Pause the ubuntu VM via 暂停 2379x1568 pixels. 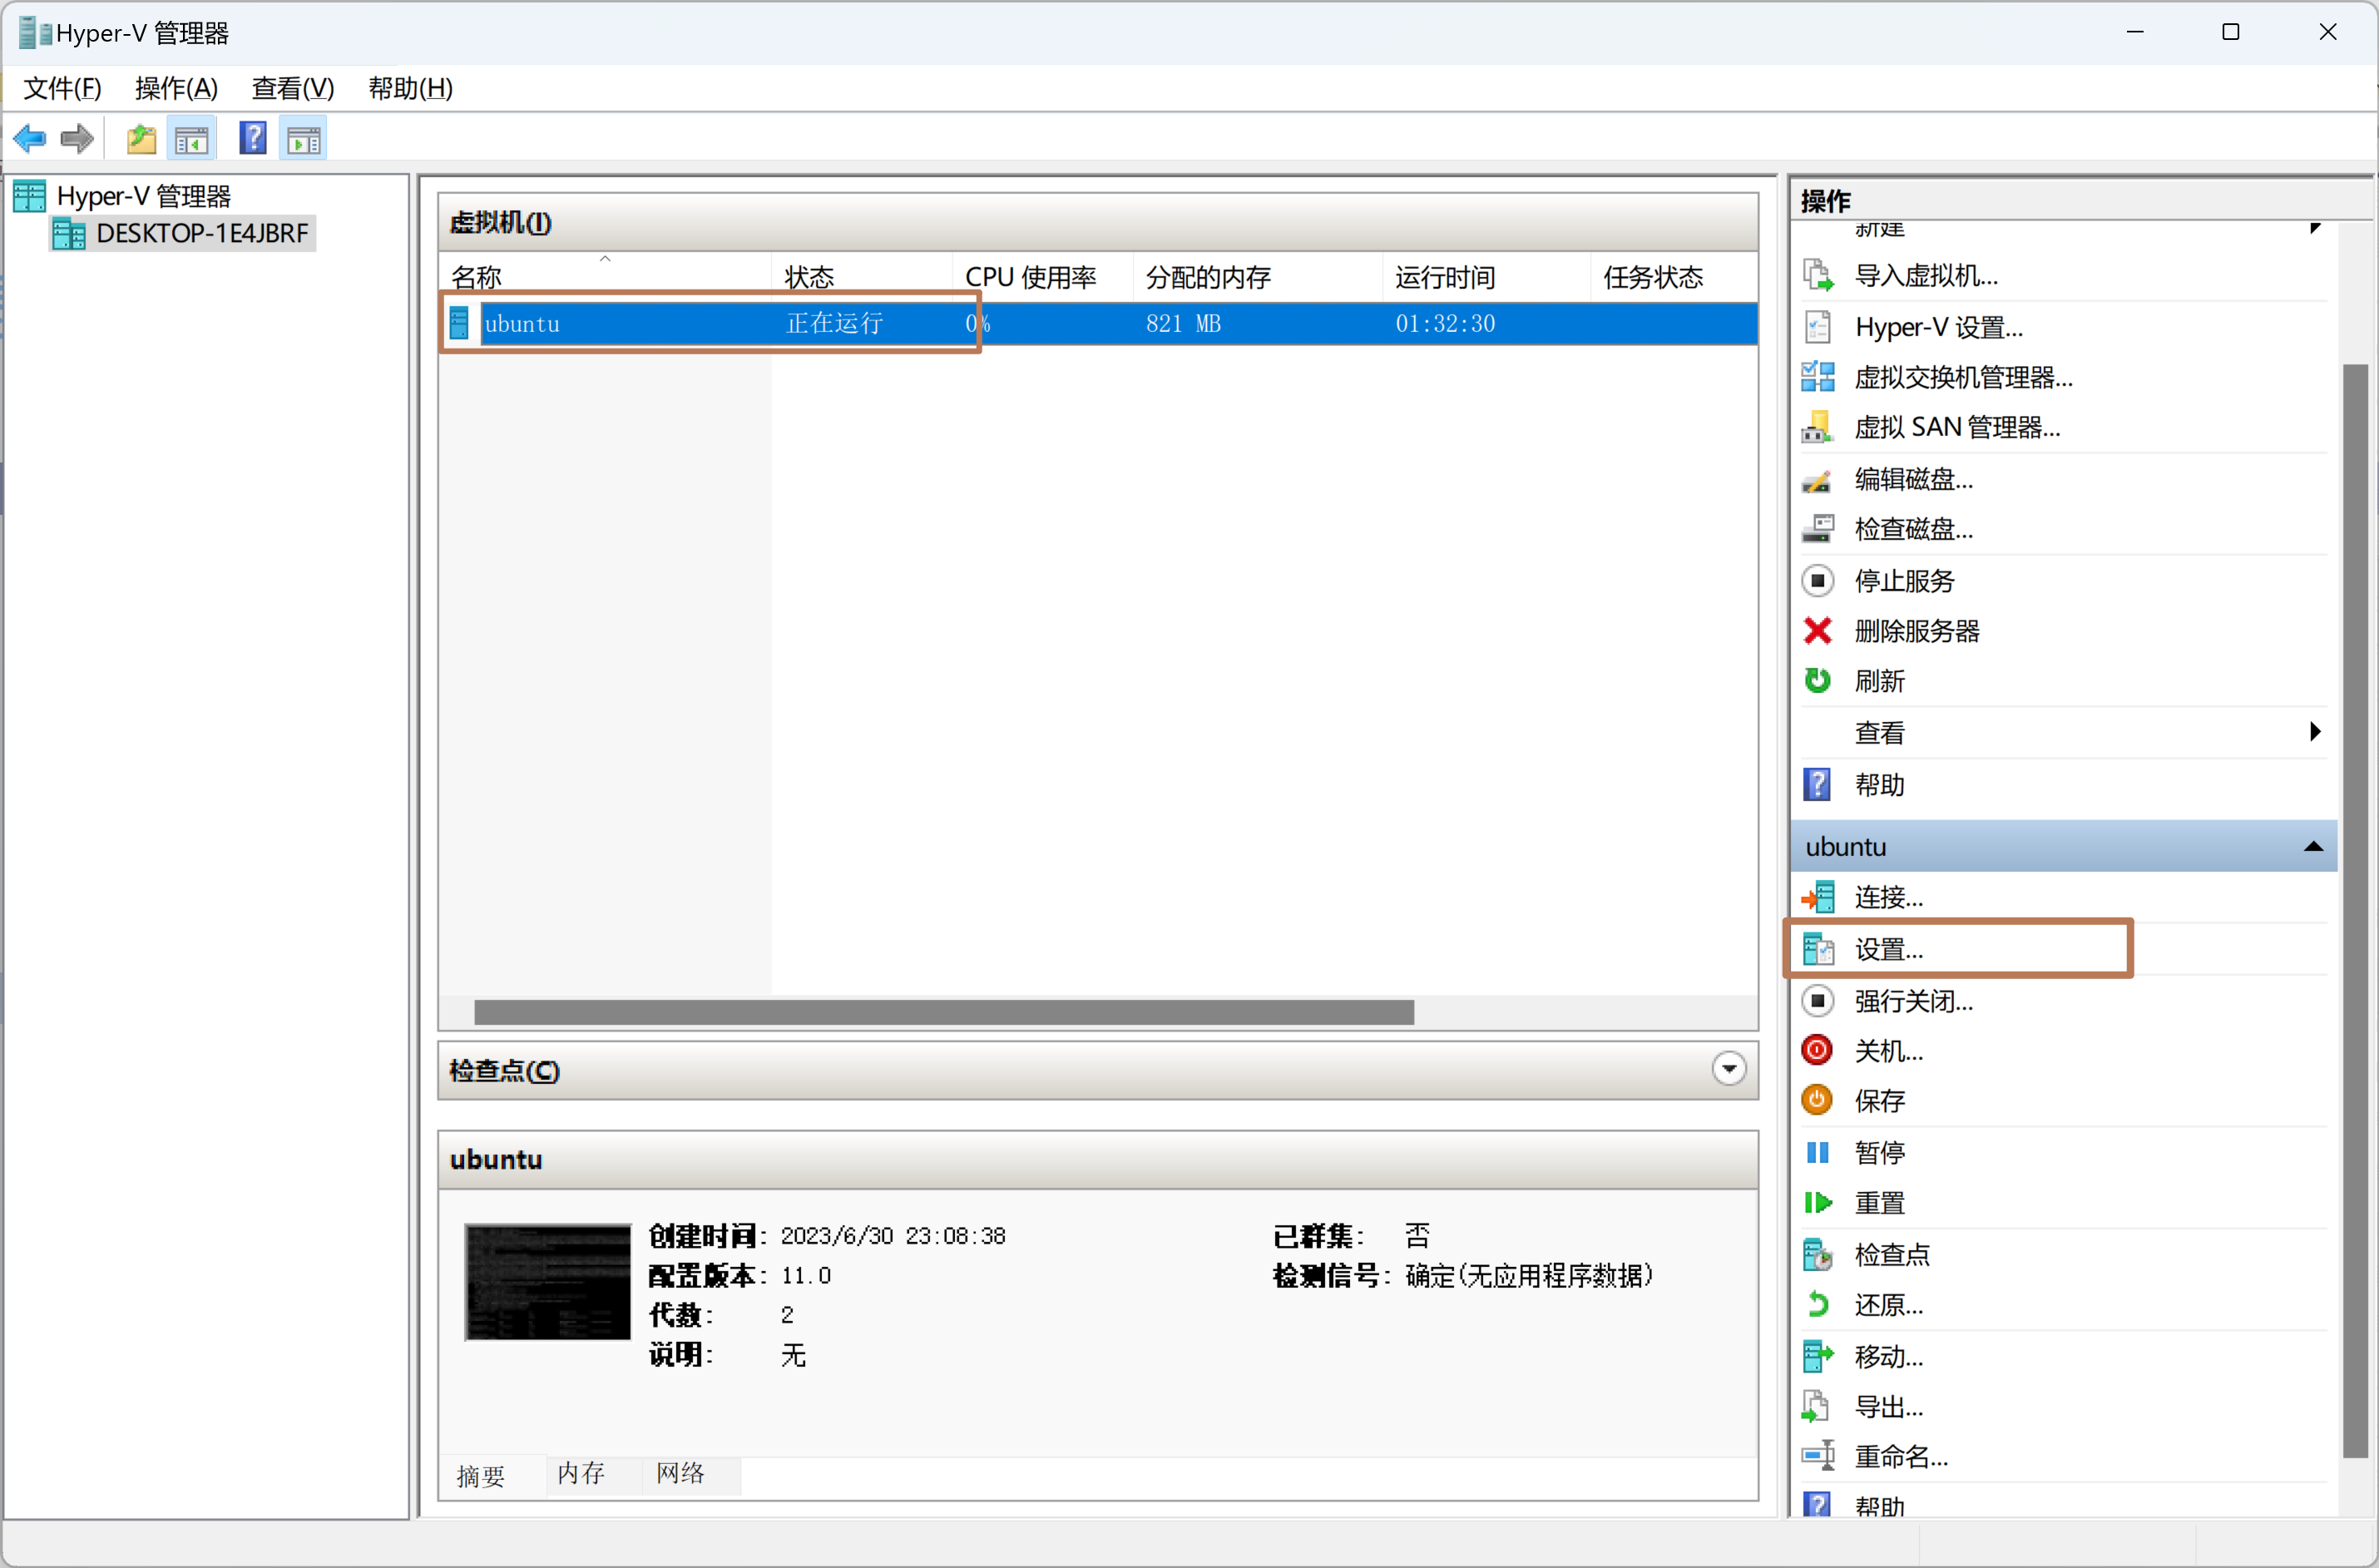[1878, 1153]
